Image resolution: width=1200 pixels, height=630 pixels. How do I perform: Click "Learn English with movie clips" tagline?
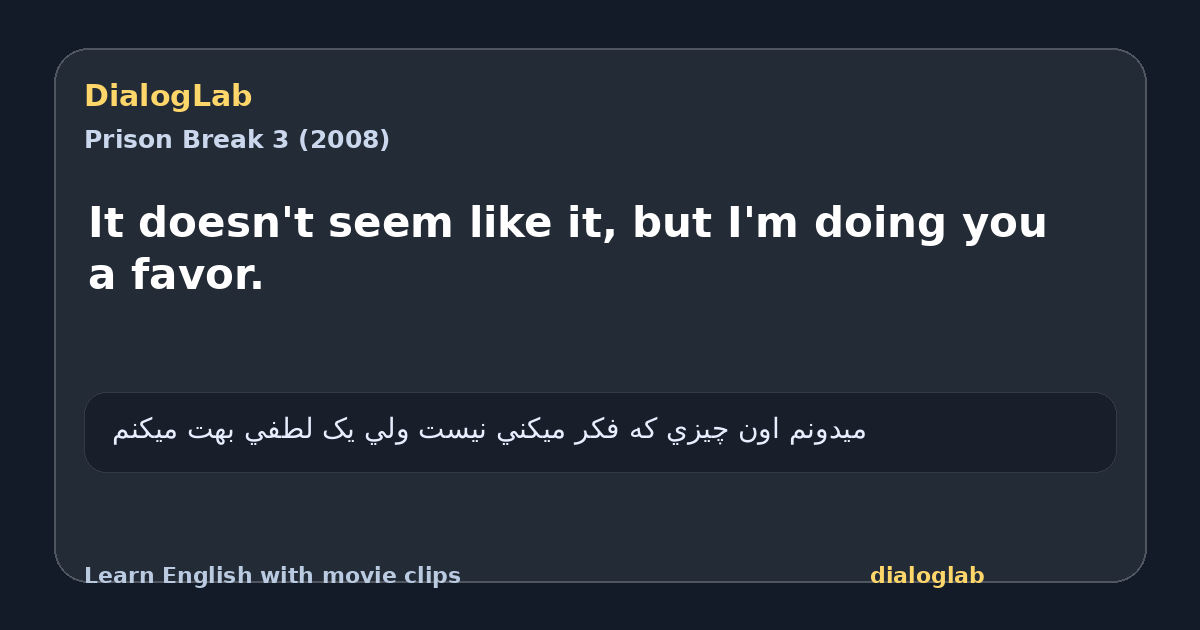pyautogui.click(x=272, y=576)
